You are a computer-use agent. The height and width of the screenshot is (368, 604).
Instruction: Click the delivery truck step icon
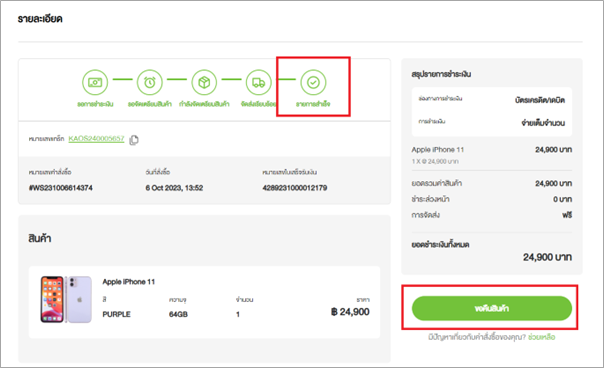(x=258, y=82)
